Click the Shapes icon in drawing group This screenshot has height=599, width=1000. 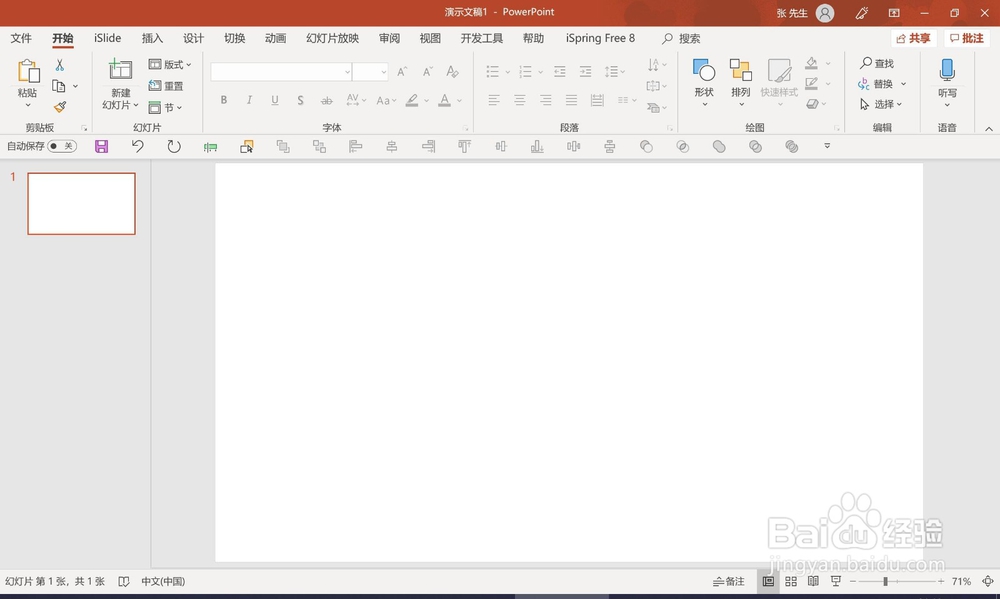pyautogui.click(x=704, y=70)
